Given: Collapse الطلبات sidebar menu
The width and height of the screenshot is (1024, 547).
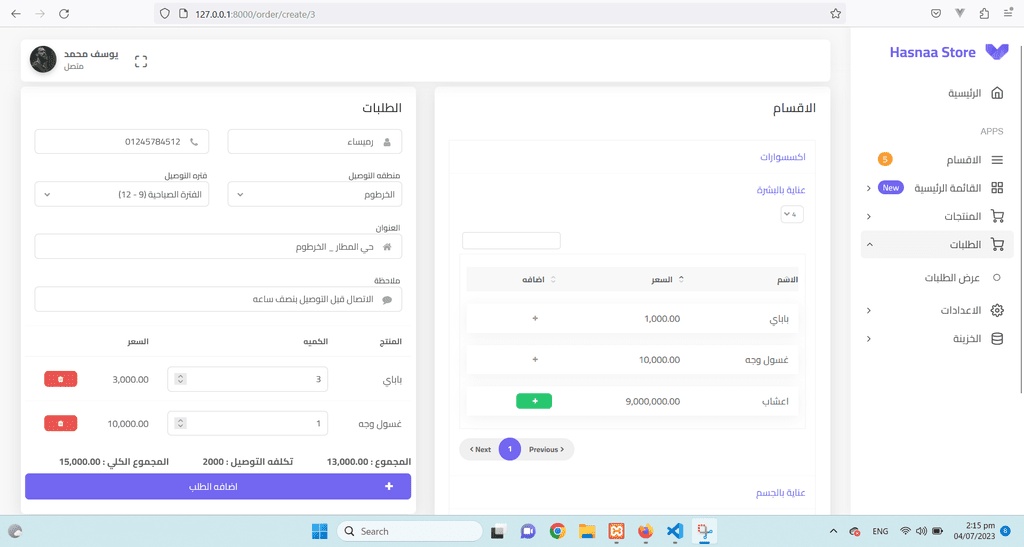Looking at the screenshot, I should [x=936, y=245].
